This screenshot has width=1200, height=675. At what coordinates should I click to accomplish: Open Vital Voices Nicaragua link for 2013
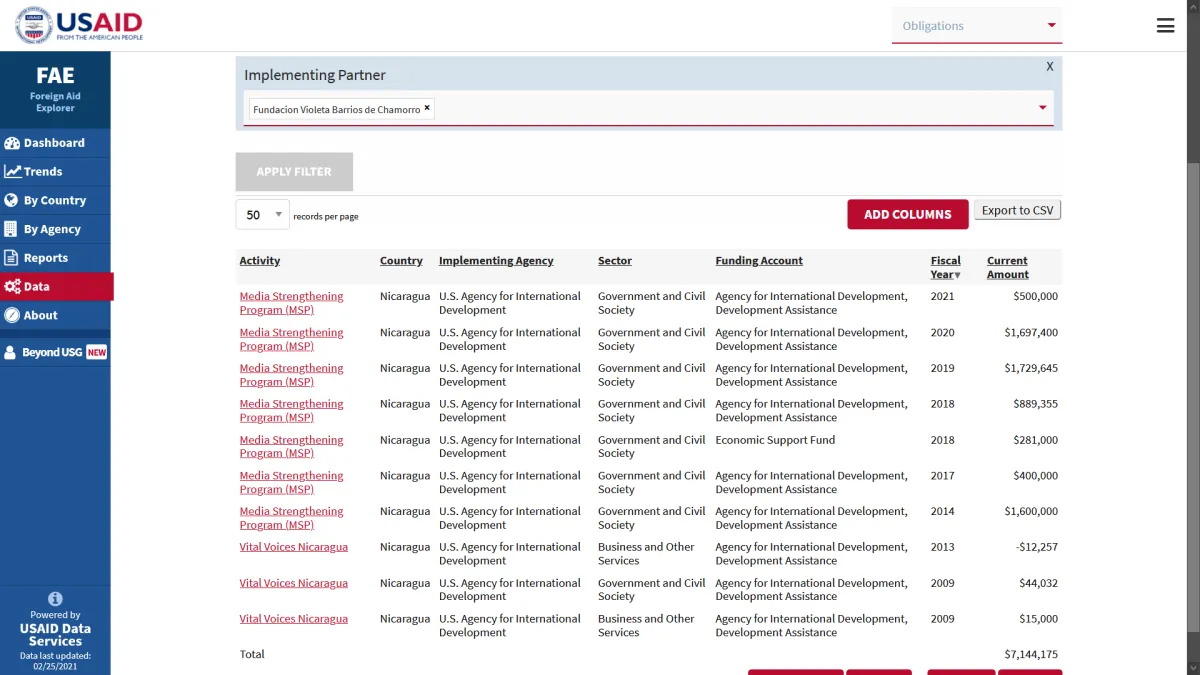click(294, 547)
